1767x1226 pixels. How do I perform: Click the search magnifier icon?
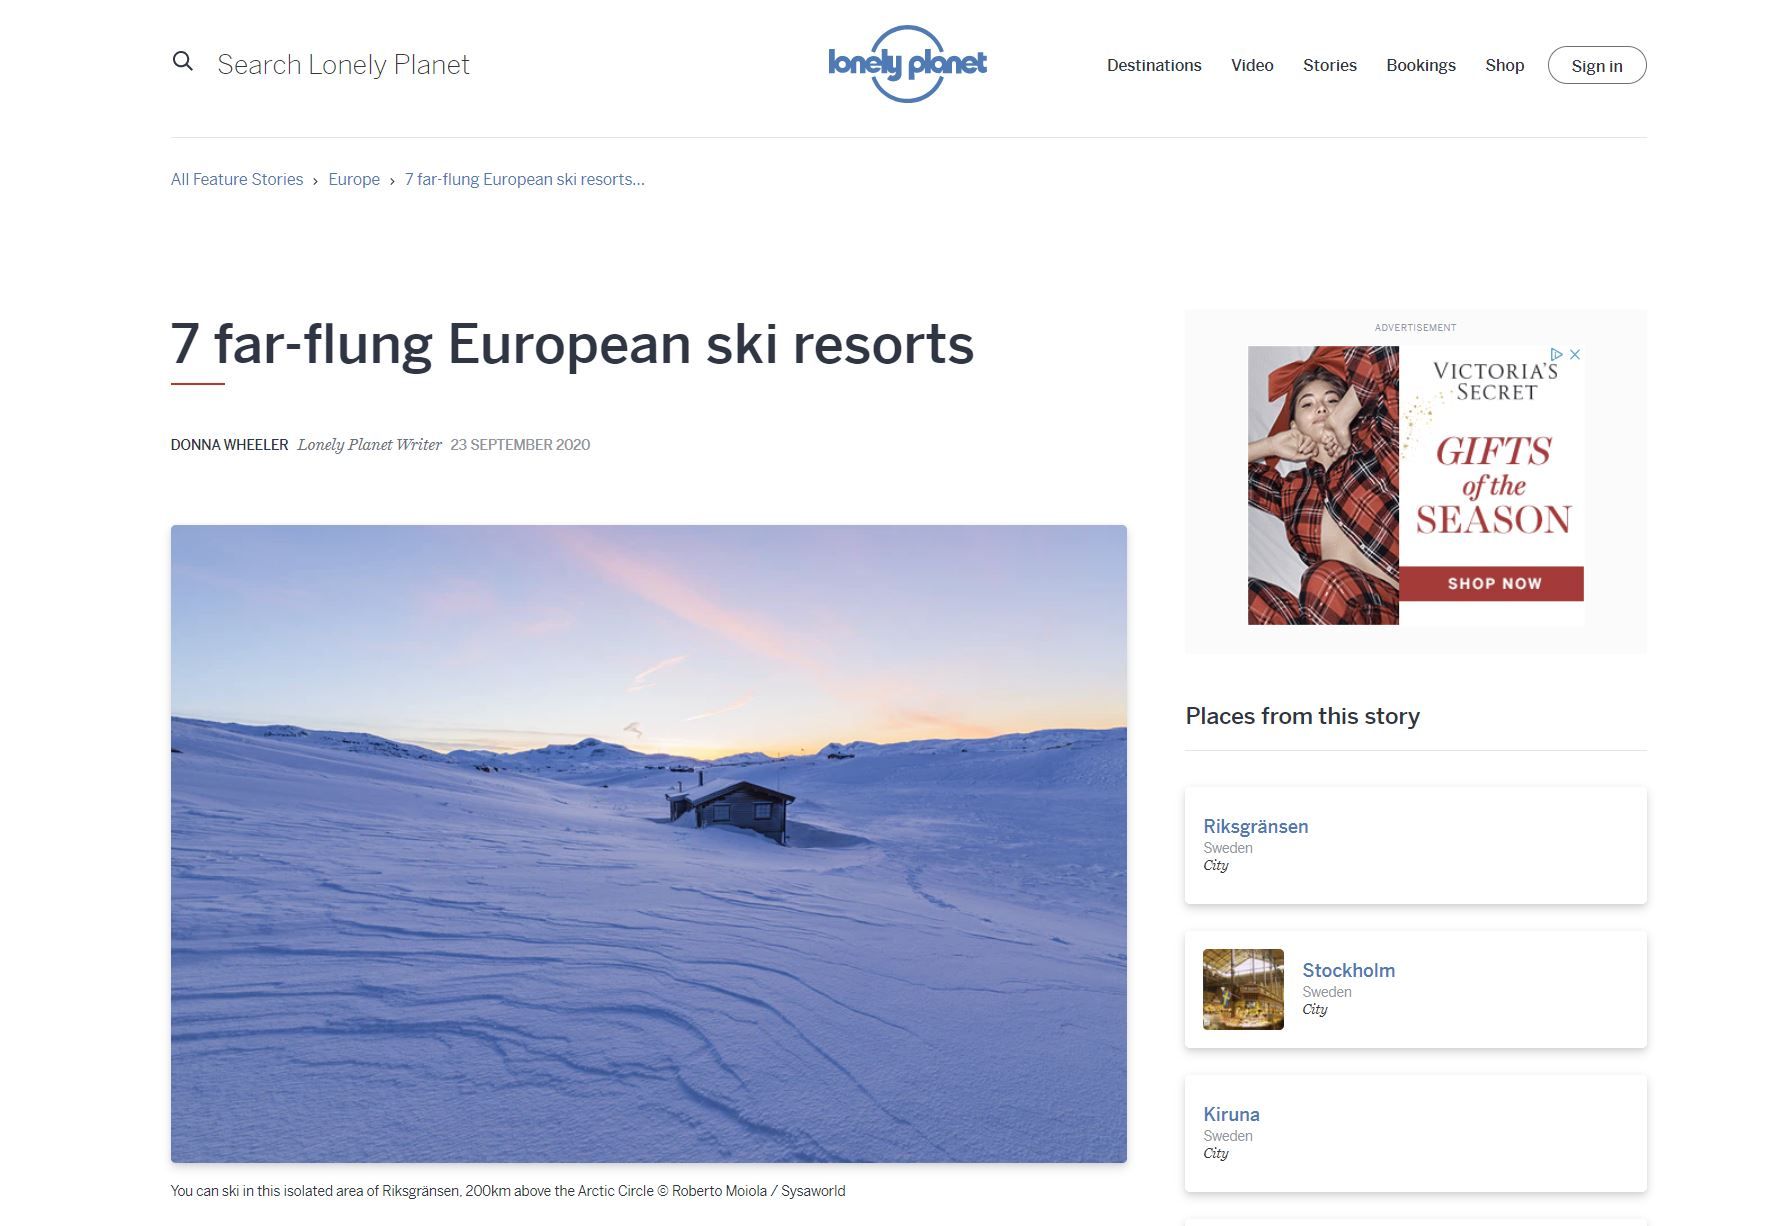pos(182,62)
